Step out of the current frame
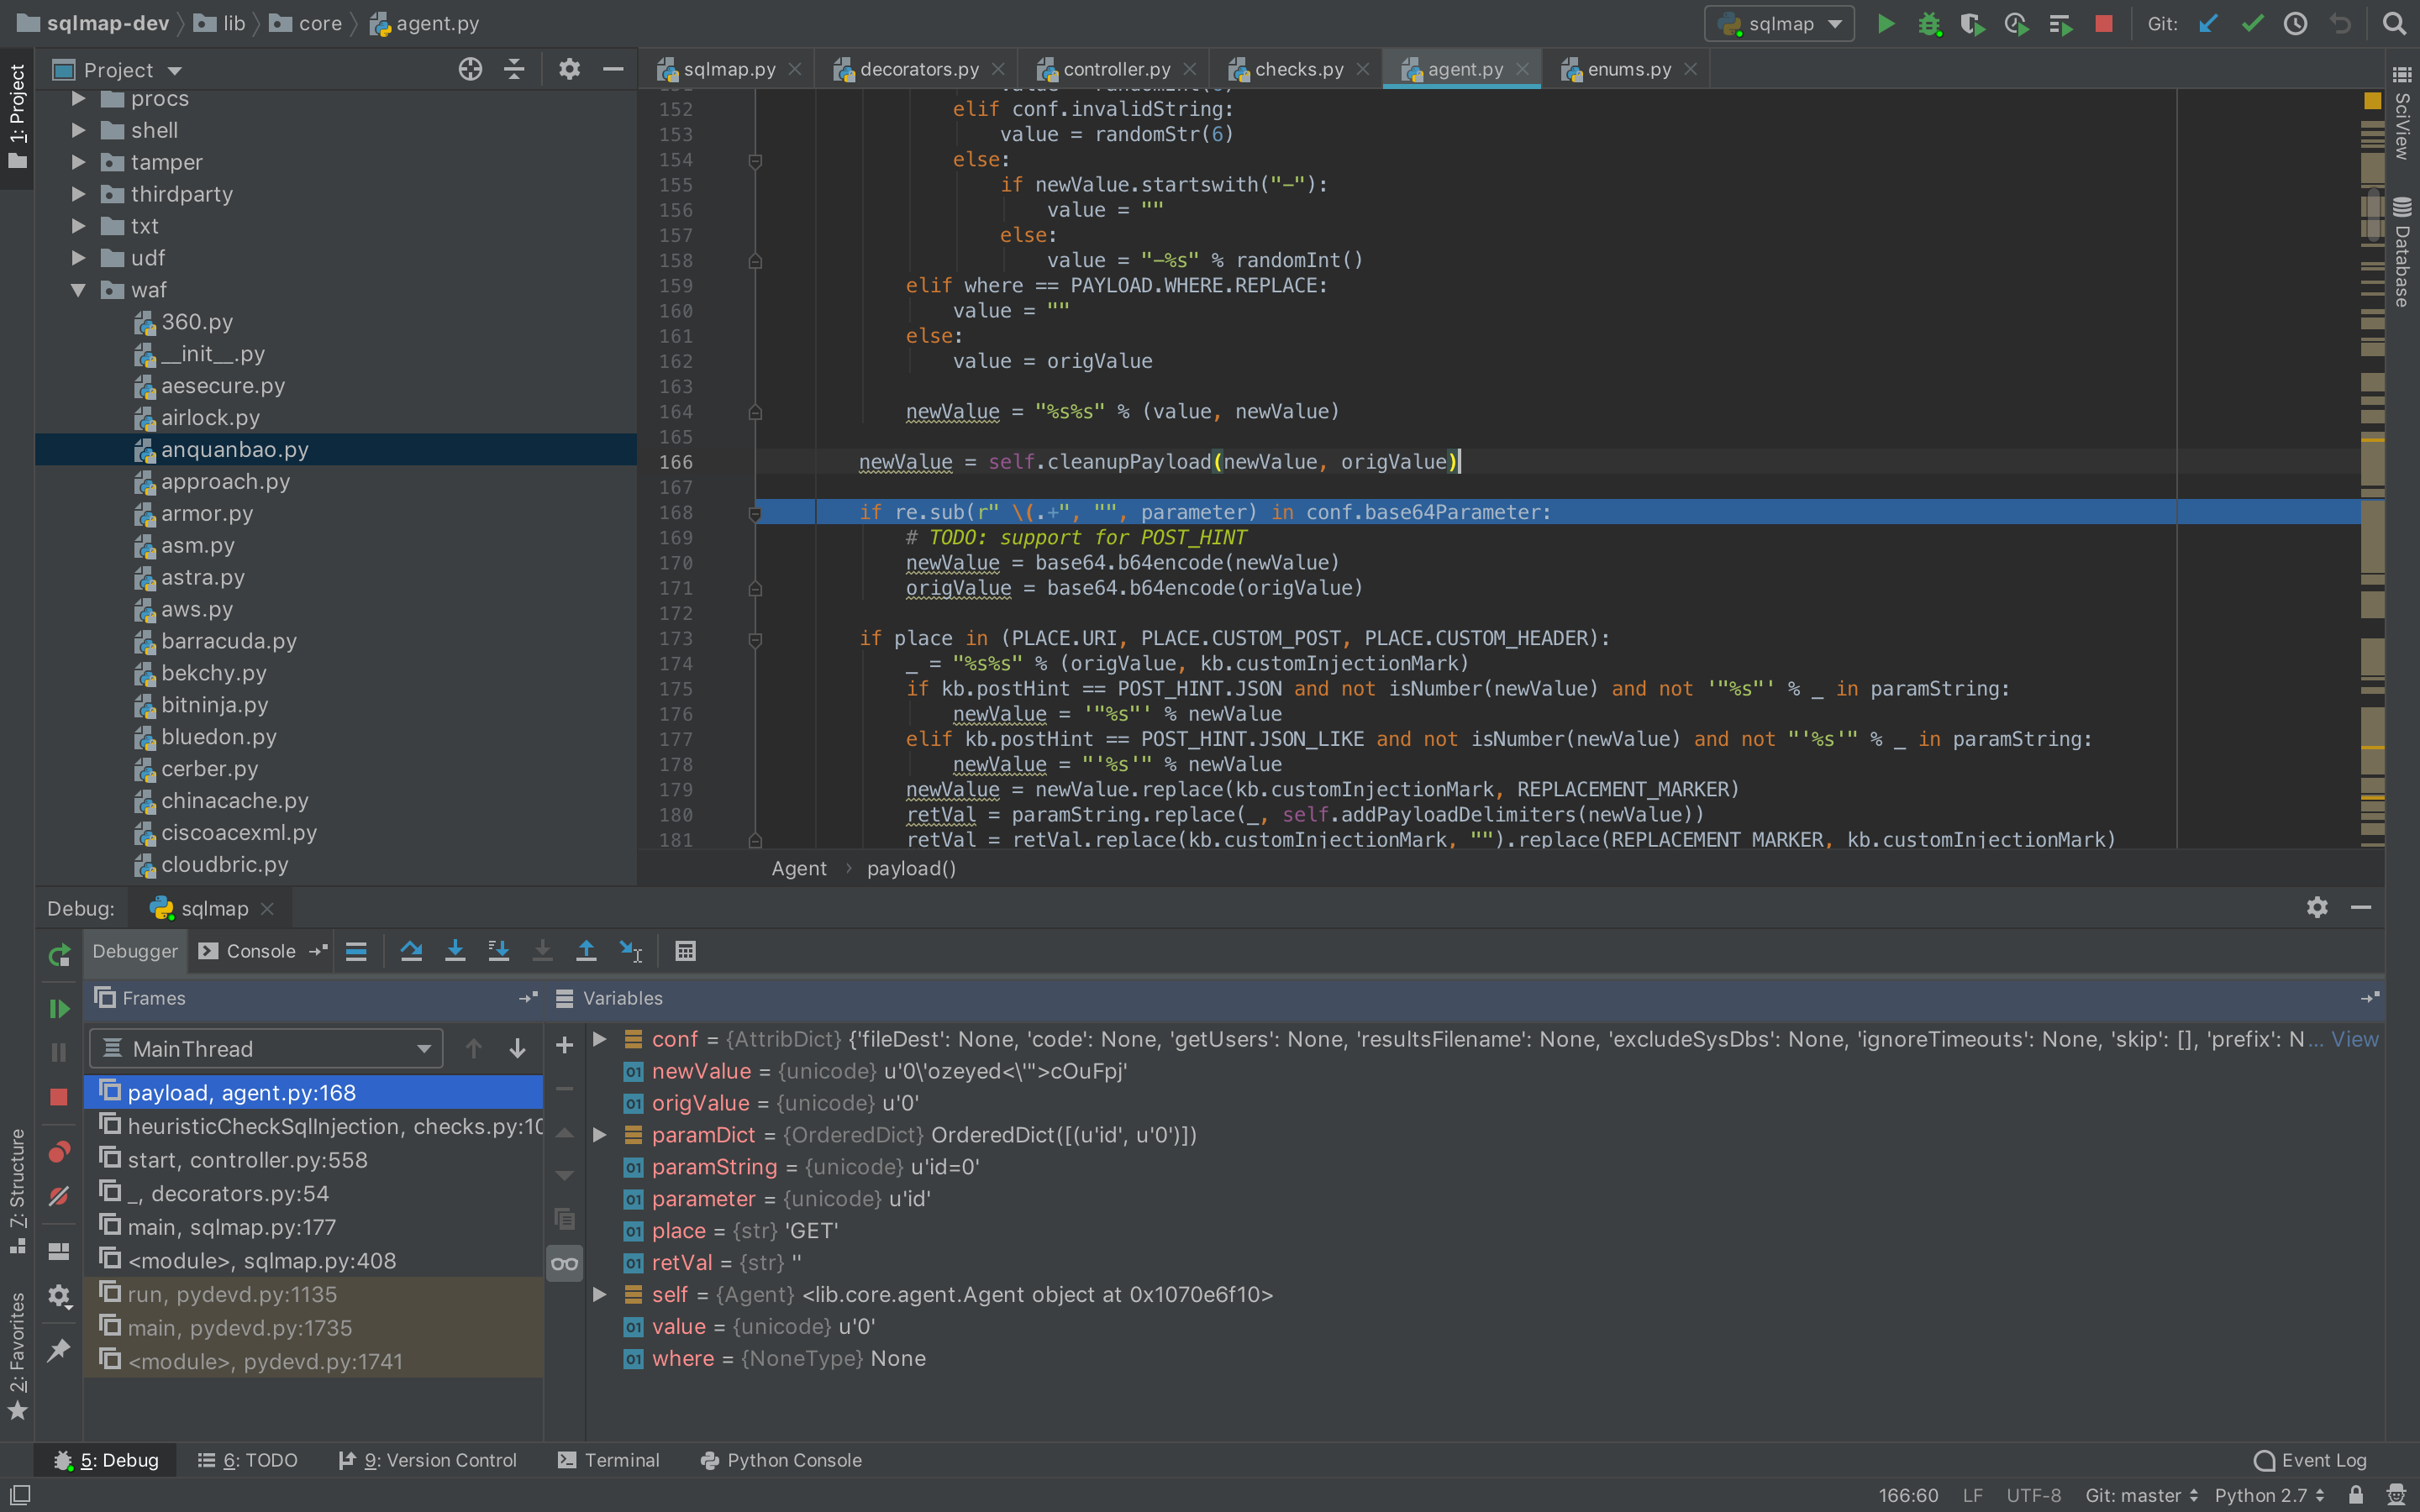This screenshot has width=2420, height=1512. click(x=587, y=951)
